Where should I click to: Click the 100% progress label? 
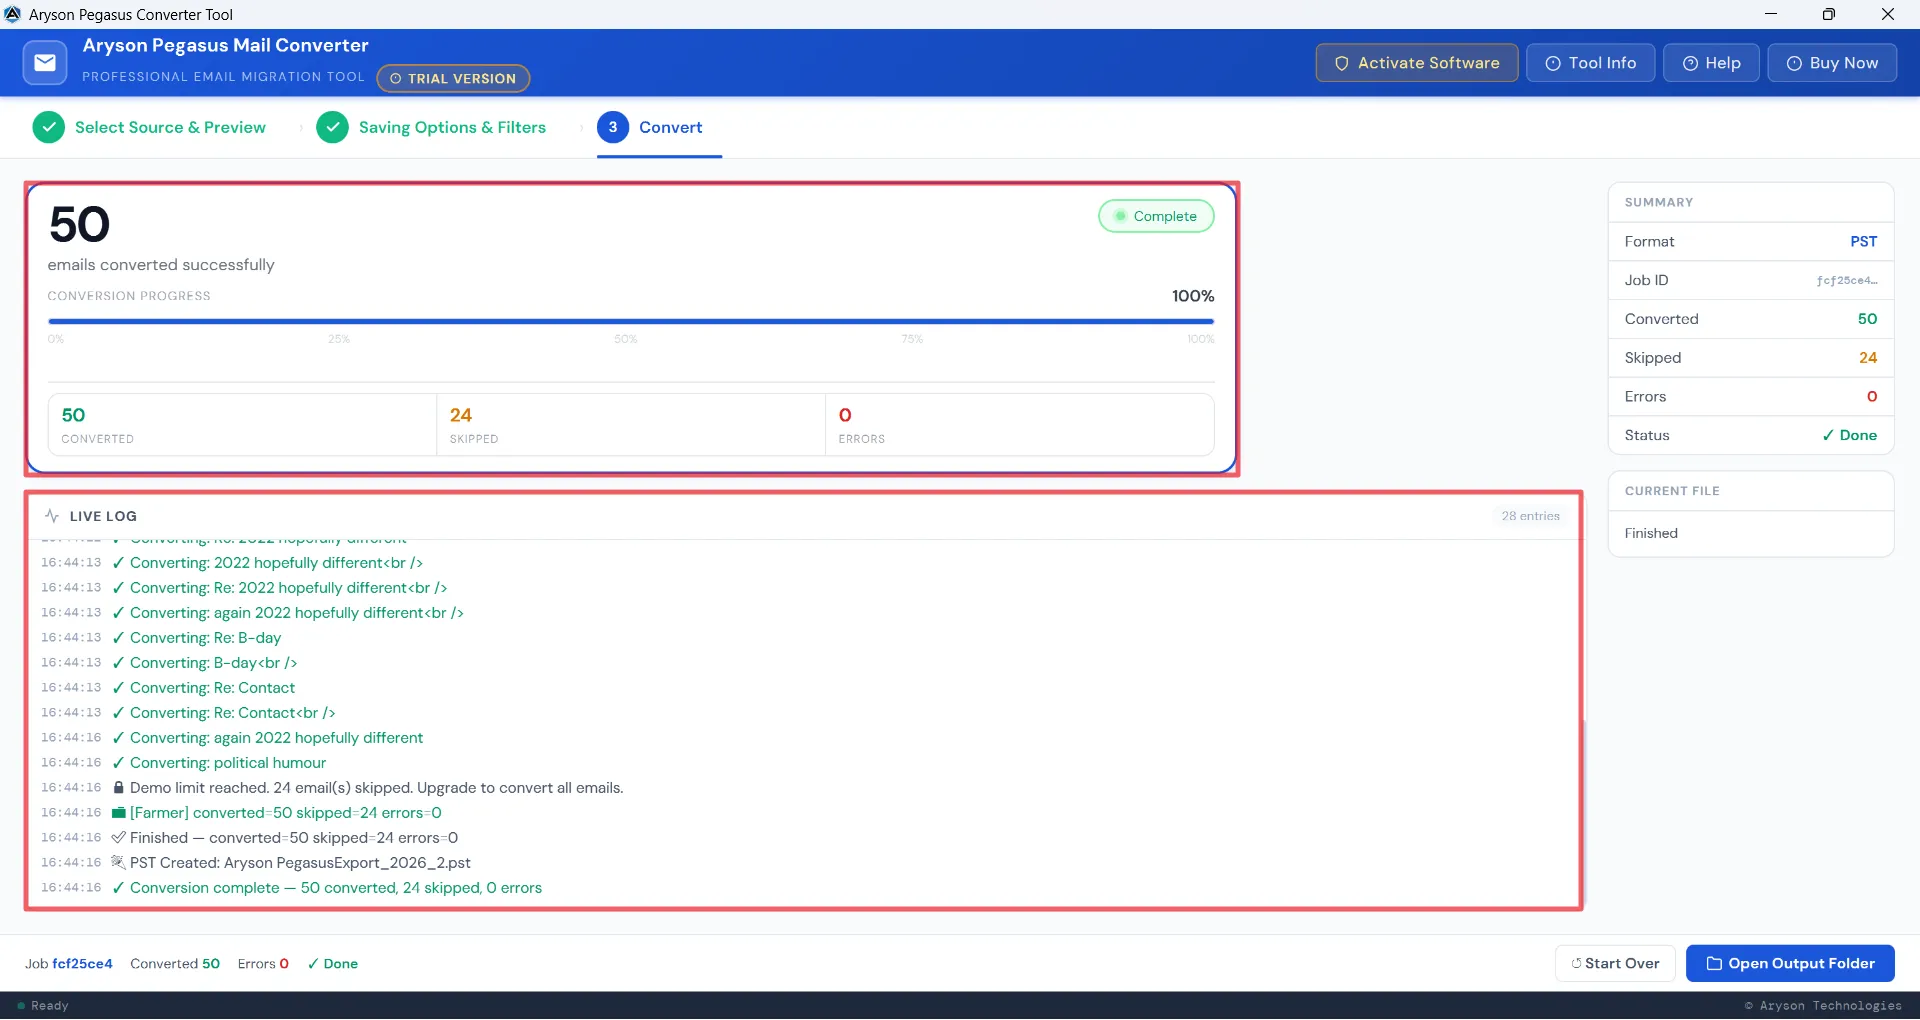[1193, 296]
